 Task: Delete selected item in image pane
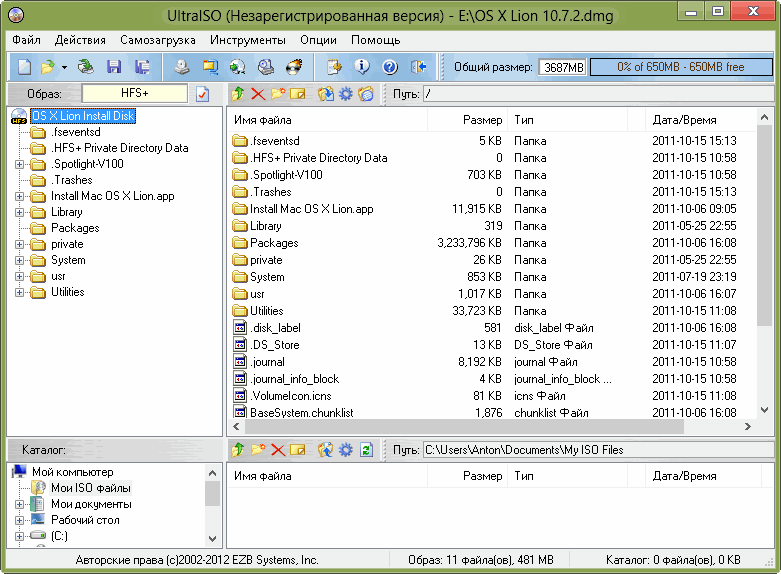coord(258,94)
